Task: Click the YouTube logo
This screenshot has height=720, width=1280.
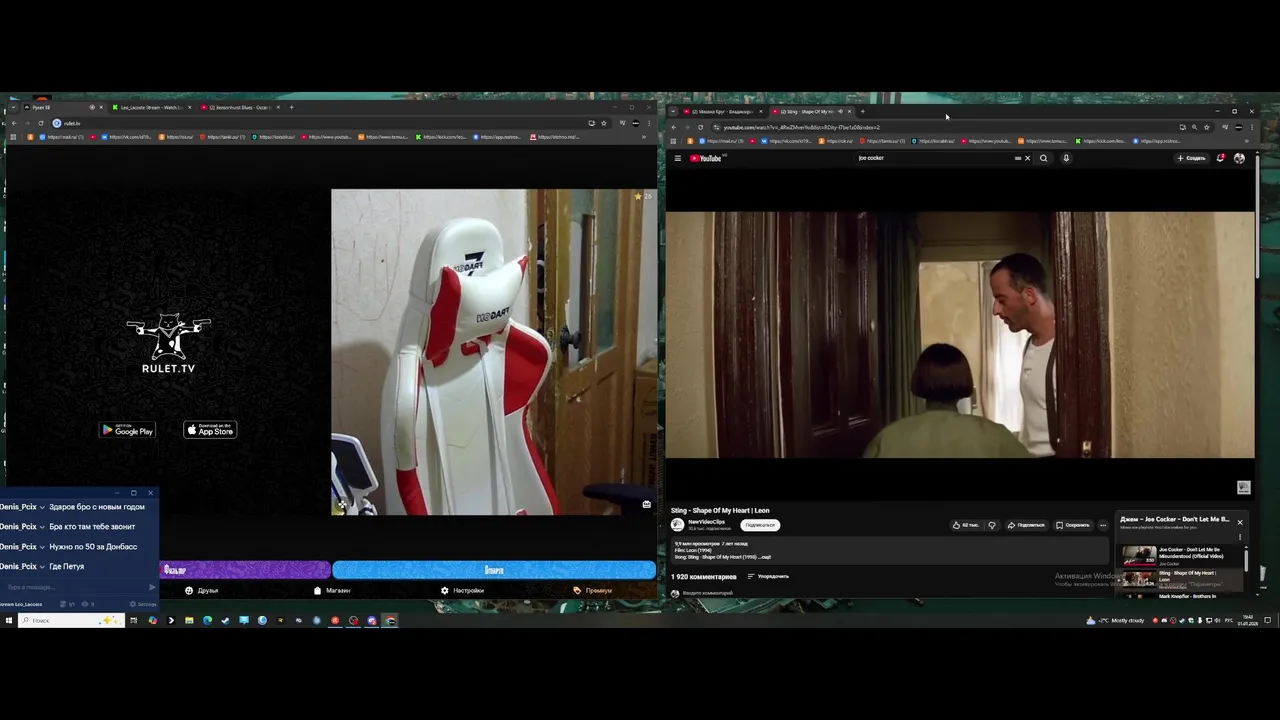Action: tap(706, 158)
